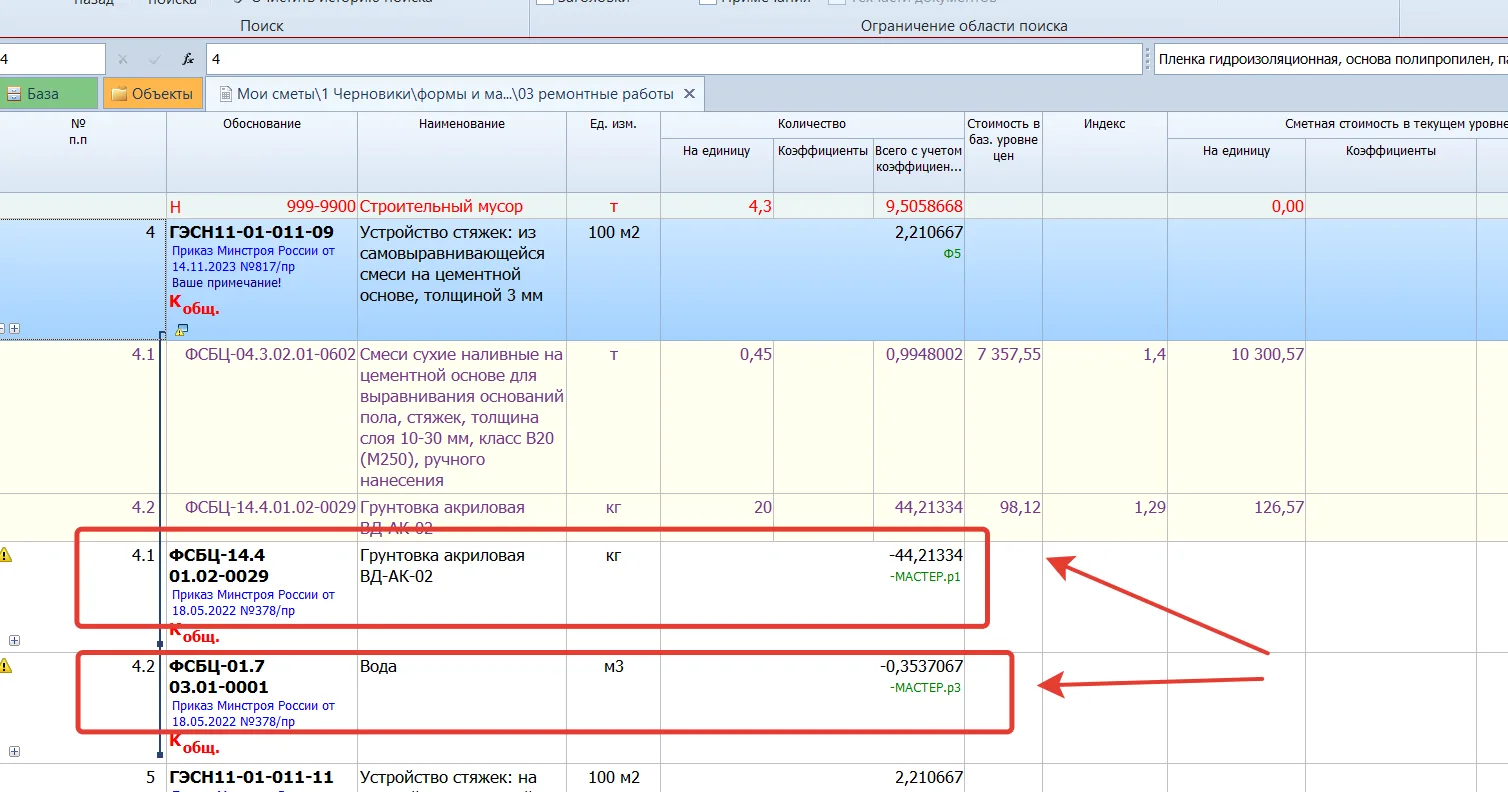Expand the ГЭСН11-01-011-09 position with the plus box
This screenshot has height=792, width=1508.
(x=15, y=328)
